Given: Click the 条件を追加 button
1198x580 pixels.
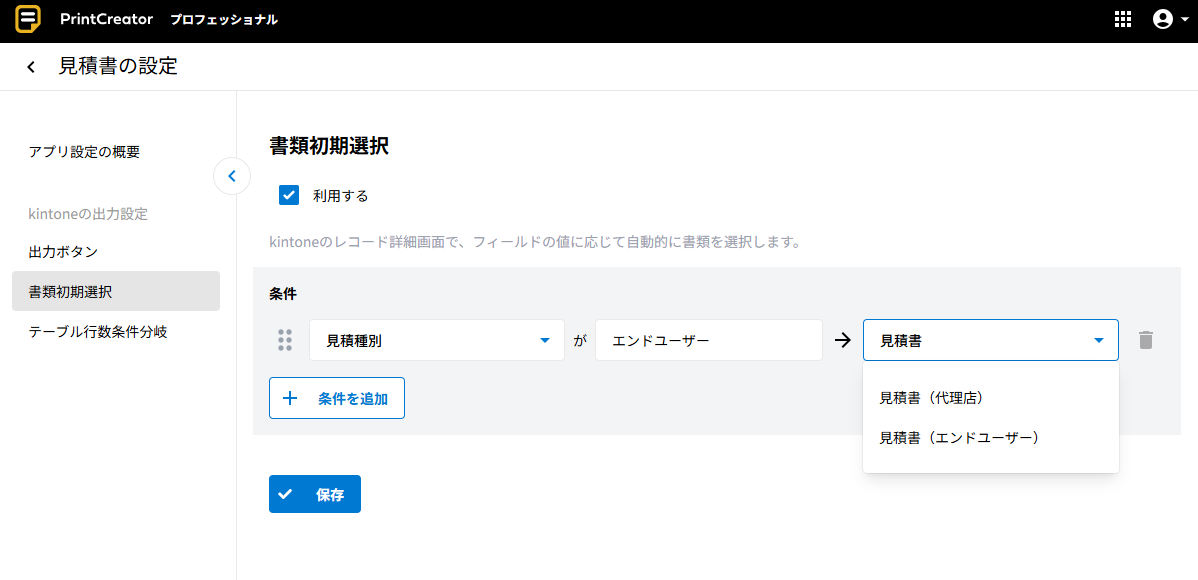Looking at the screenshot, I should 336,398.
